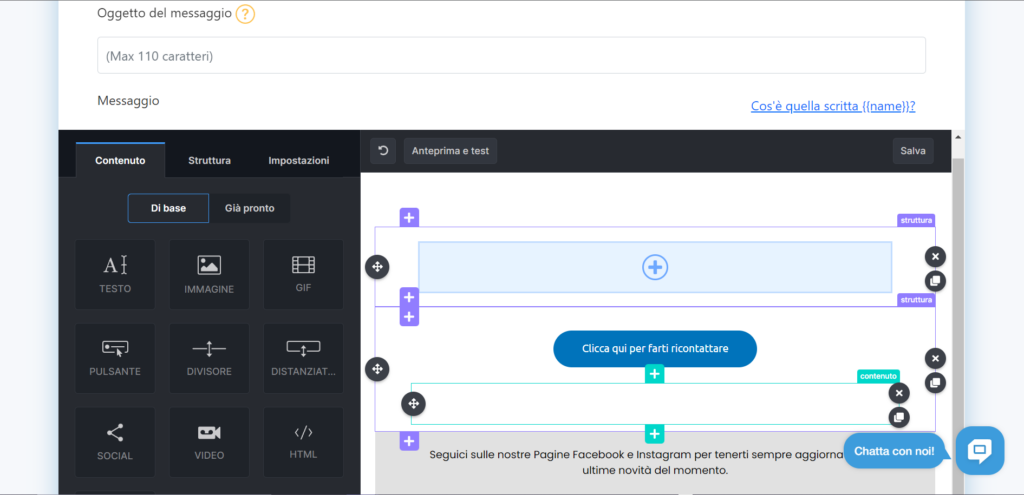The image size is (1024, 495).
Task: Select the HTML content block
Action: tap(303, 441)
